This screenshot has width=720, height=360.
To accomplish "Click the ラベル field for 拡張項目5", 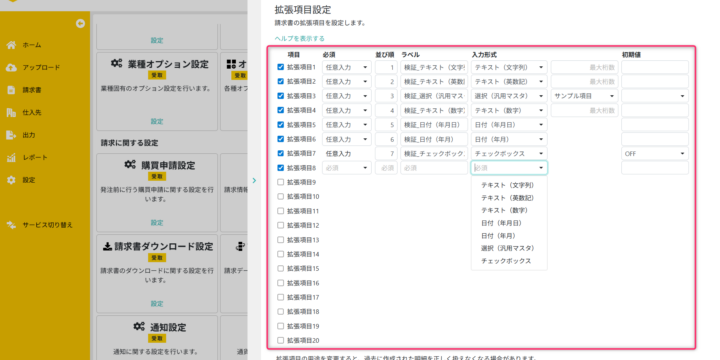I will point(434,125).
